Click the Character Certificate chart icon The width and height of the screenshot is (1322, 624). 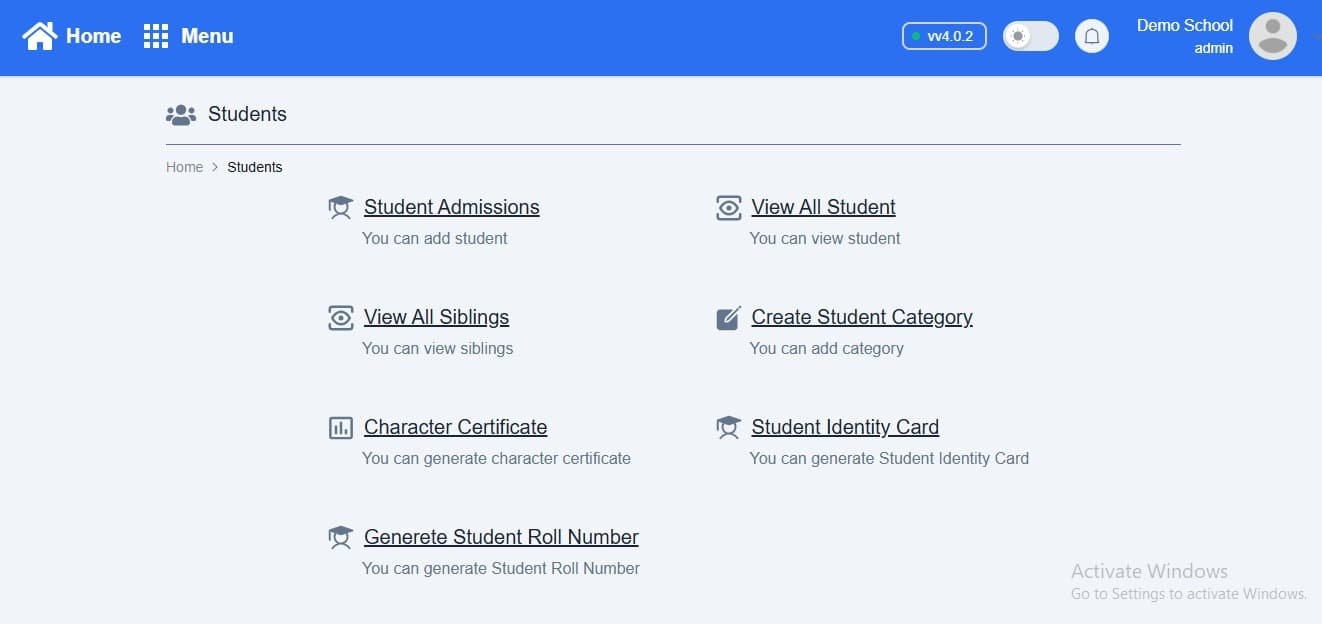tap(341, 428)
